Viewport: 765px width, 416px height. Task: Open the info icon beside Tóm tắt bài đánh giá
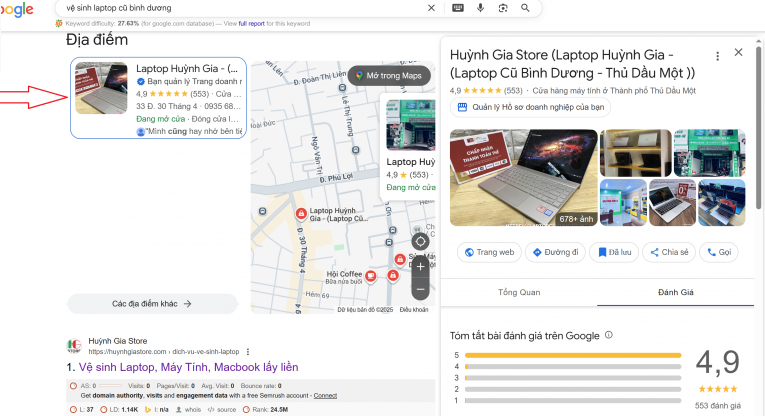point(608,335)
